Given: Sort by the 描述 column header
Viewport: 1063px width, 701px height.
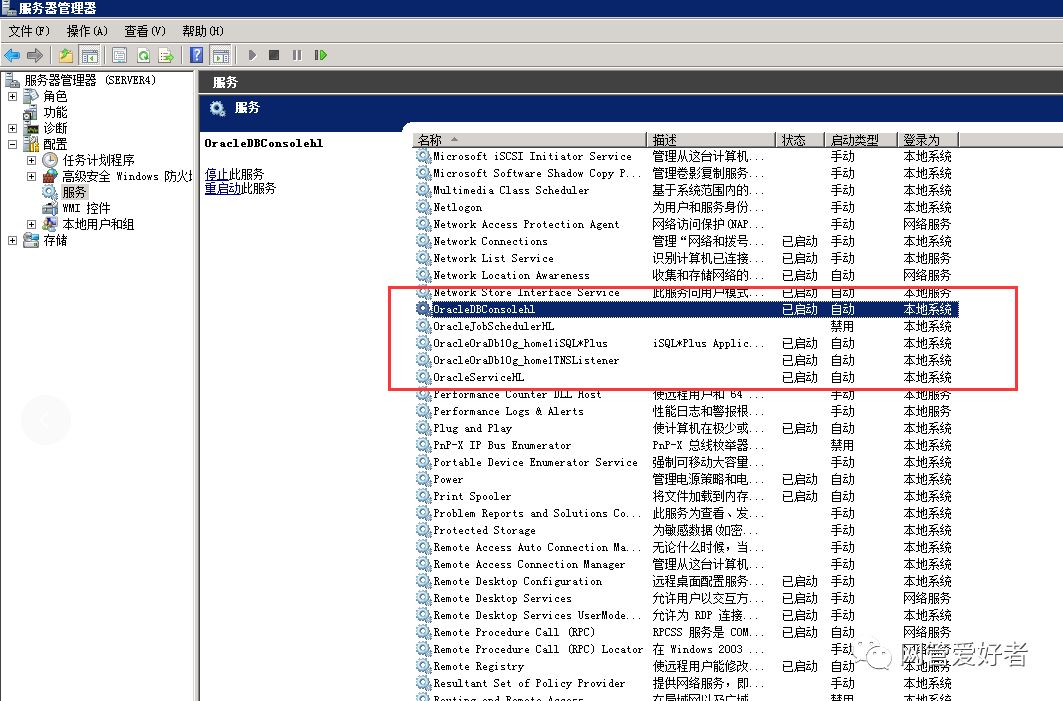Looking at the screenshot, I should pos(710,140).
